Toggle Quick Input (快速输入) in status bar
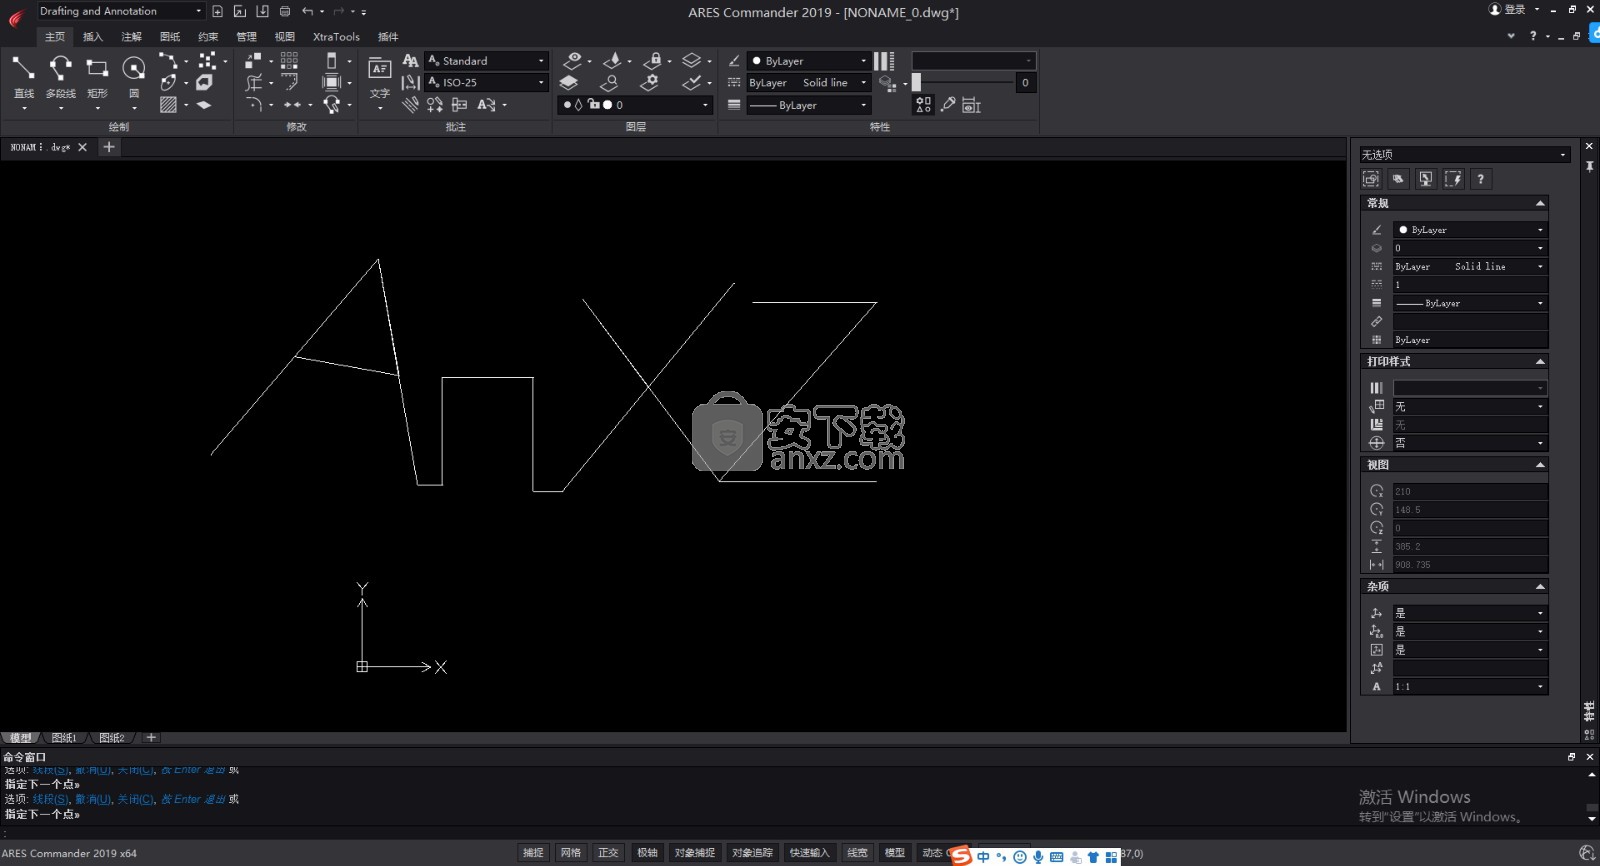The height and width of the screenshot is (866, 1600). tap(809, 853)
